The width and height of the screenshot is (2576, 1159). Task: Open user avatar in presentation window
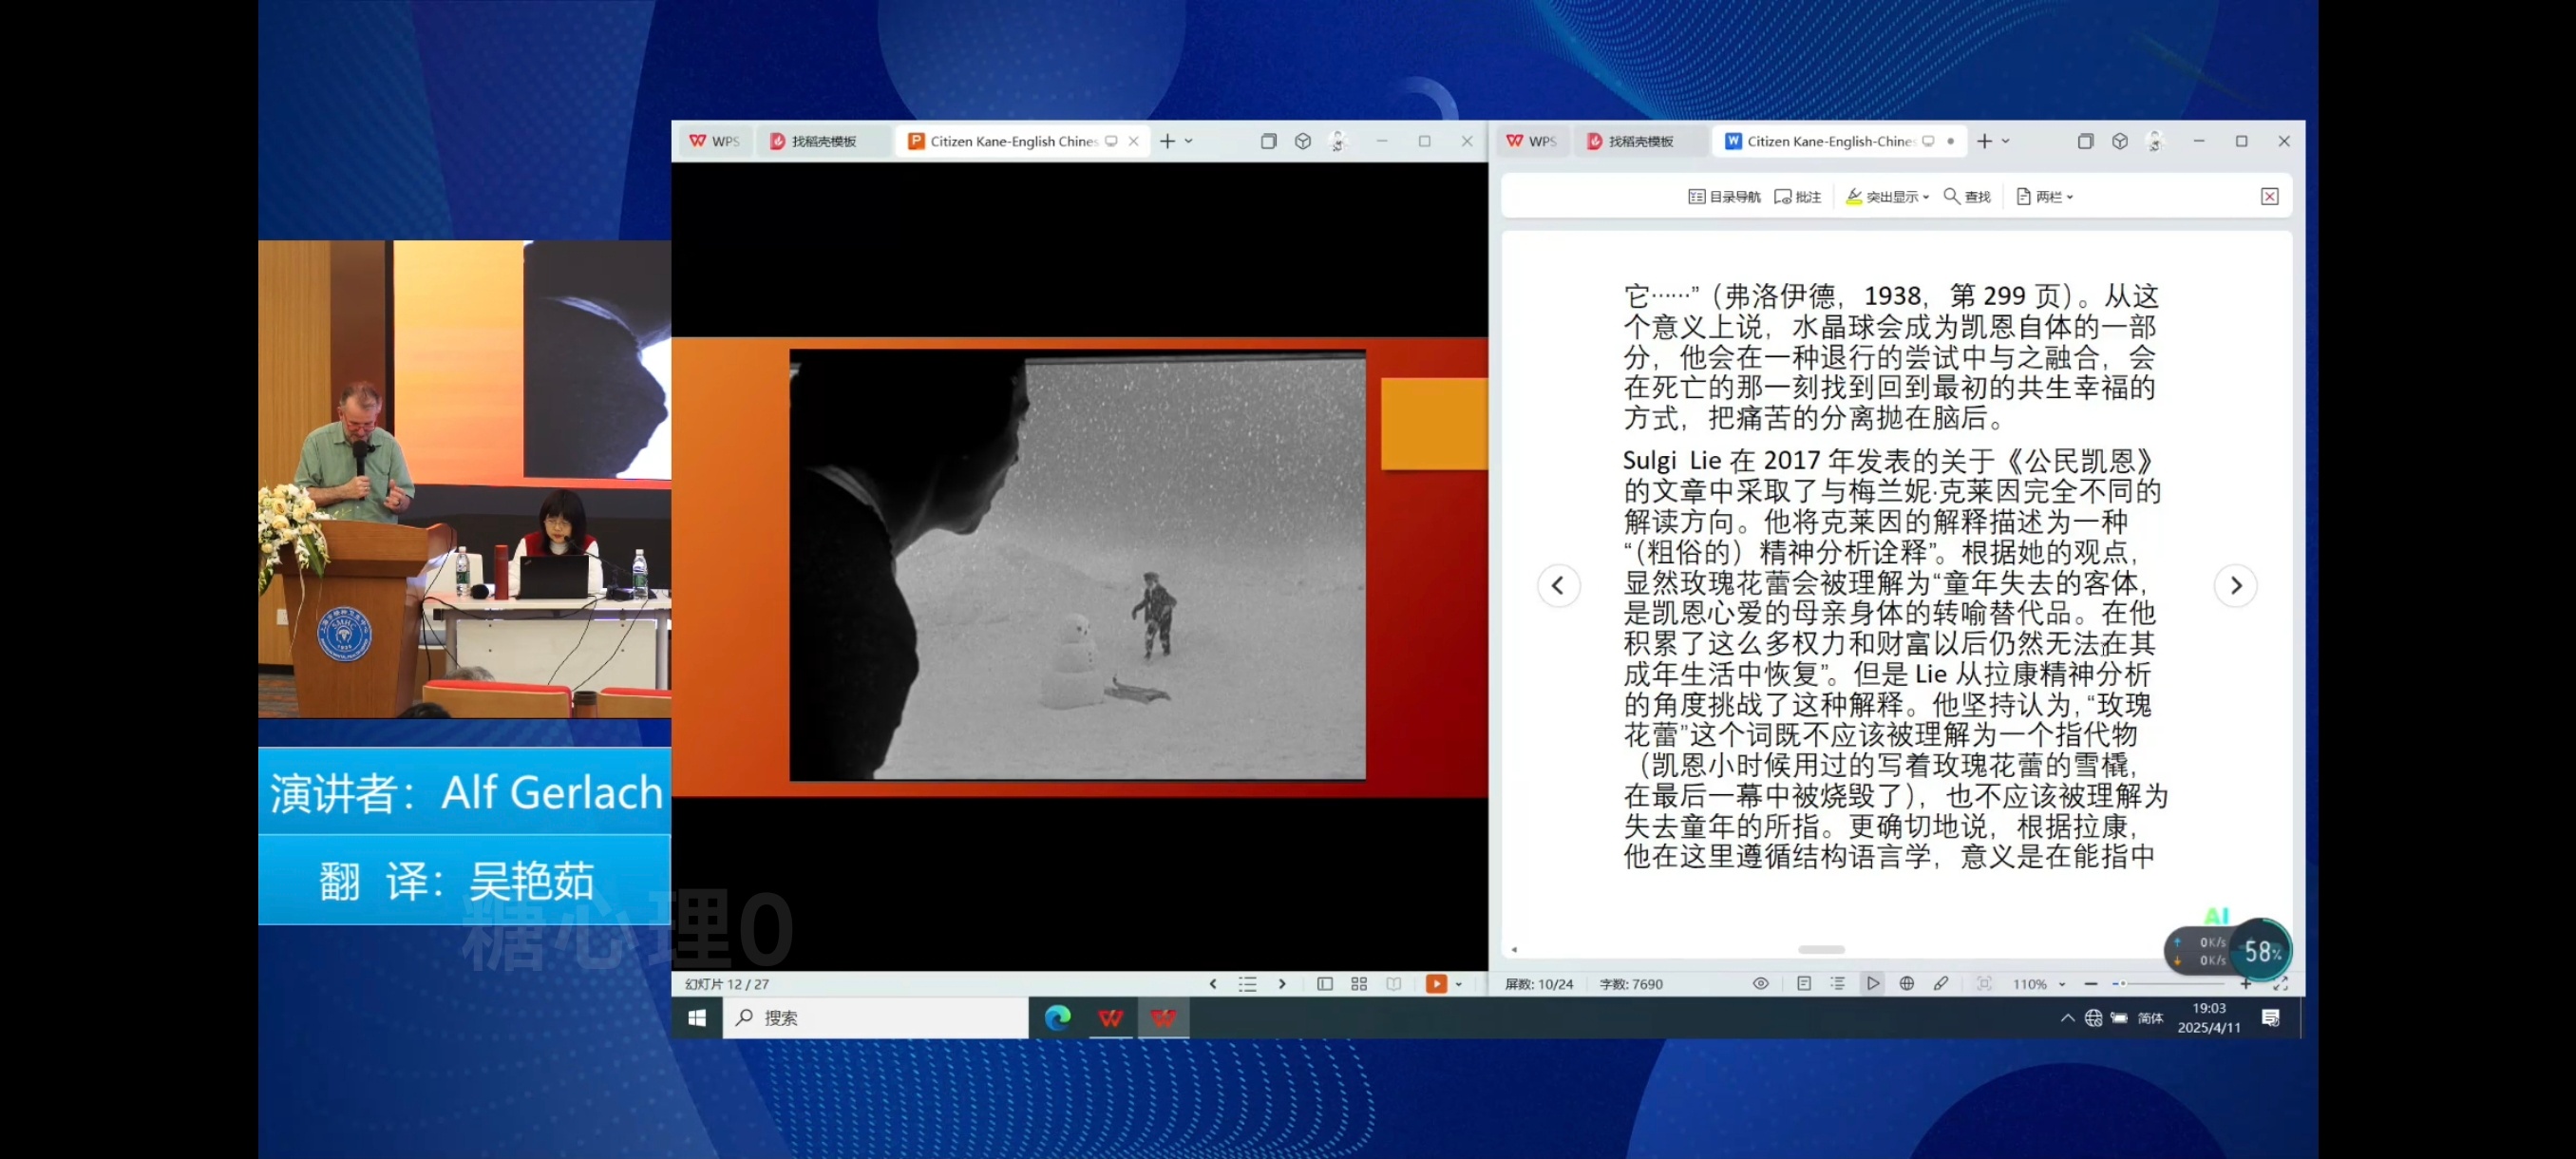pos(1337,141)
